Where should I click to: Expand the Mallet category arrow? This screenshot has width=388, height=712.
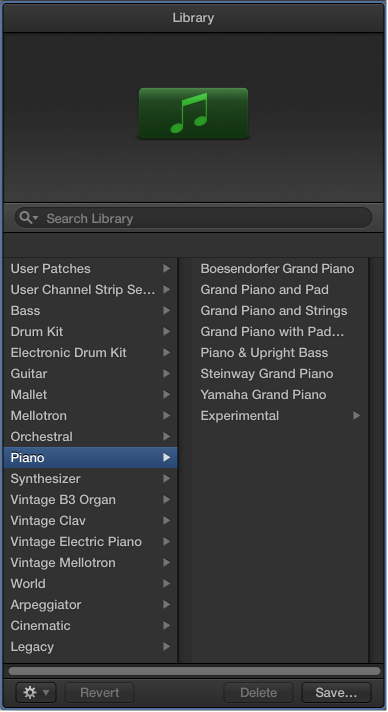(x=167, y=394)
